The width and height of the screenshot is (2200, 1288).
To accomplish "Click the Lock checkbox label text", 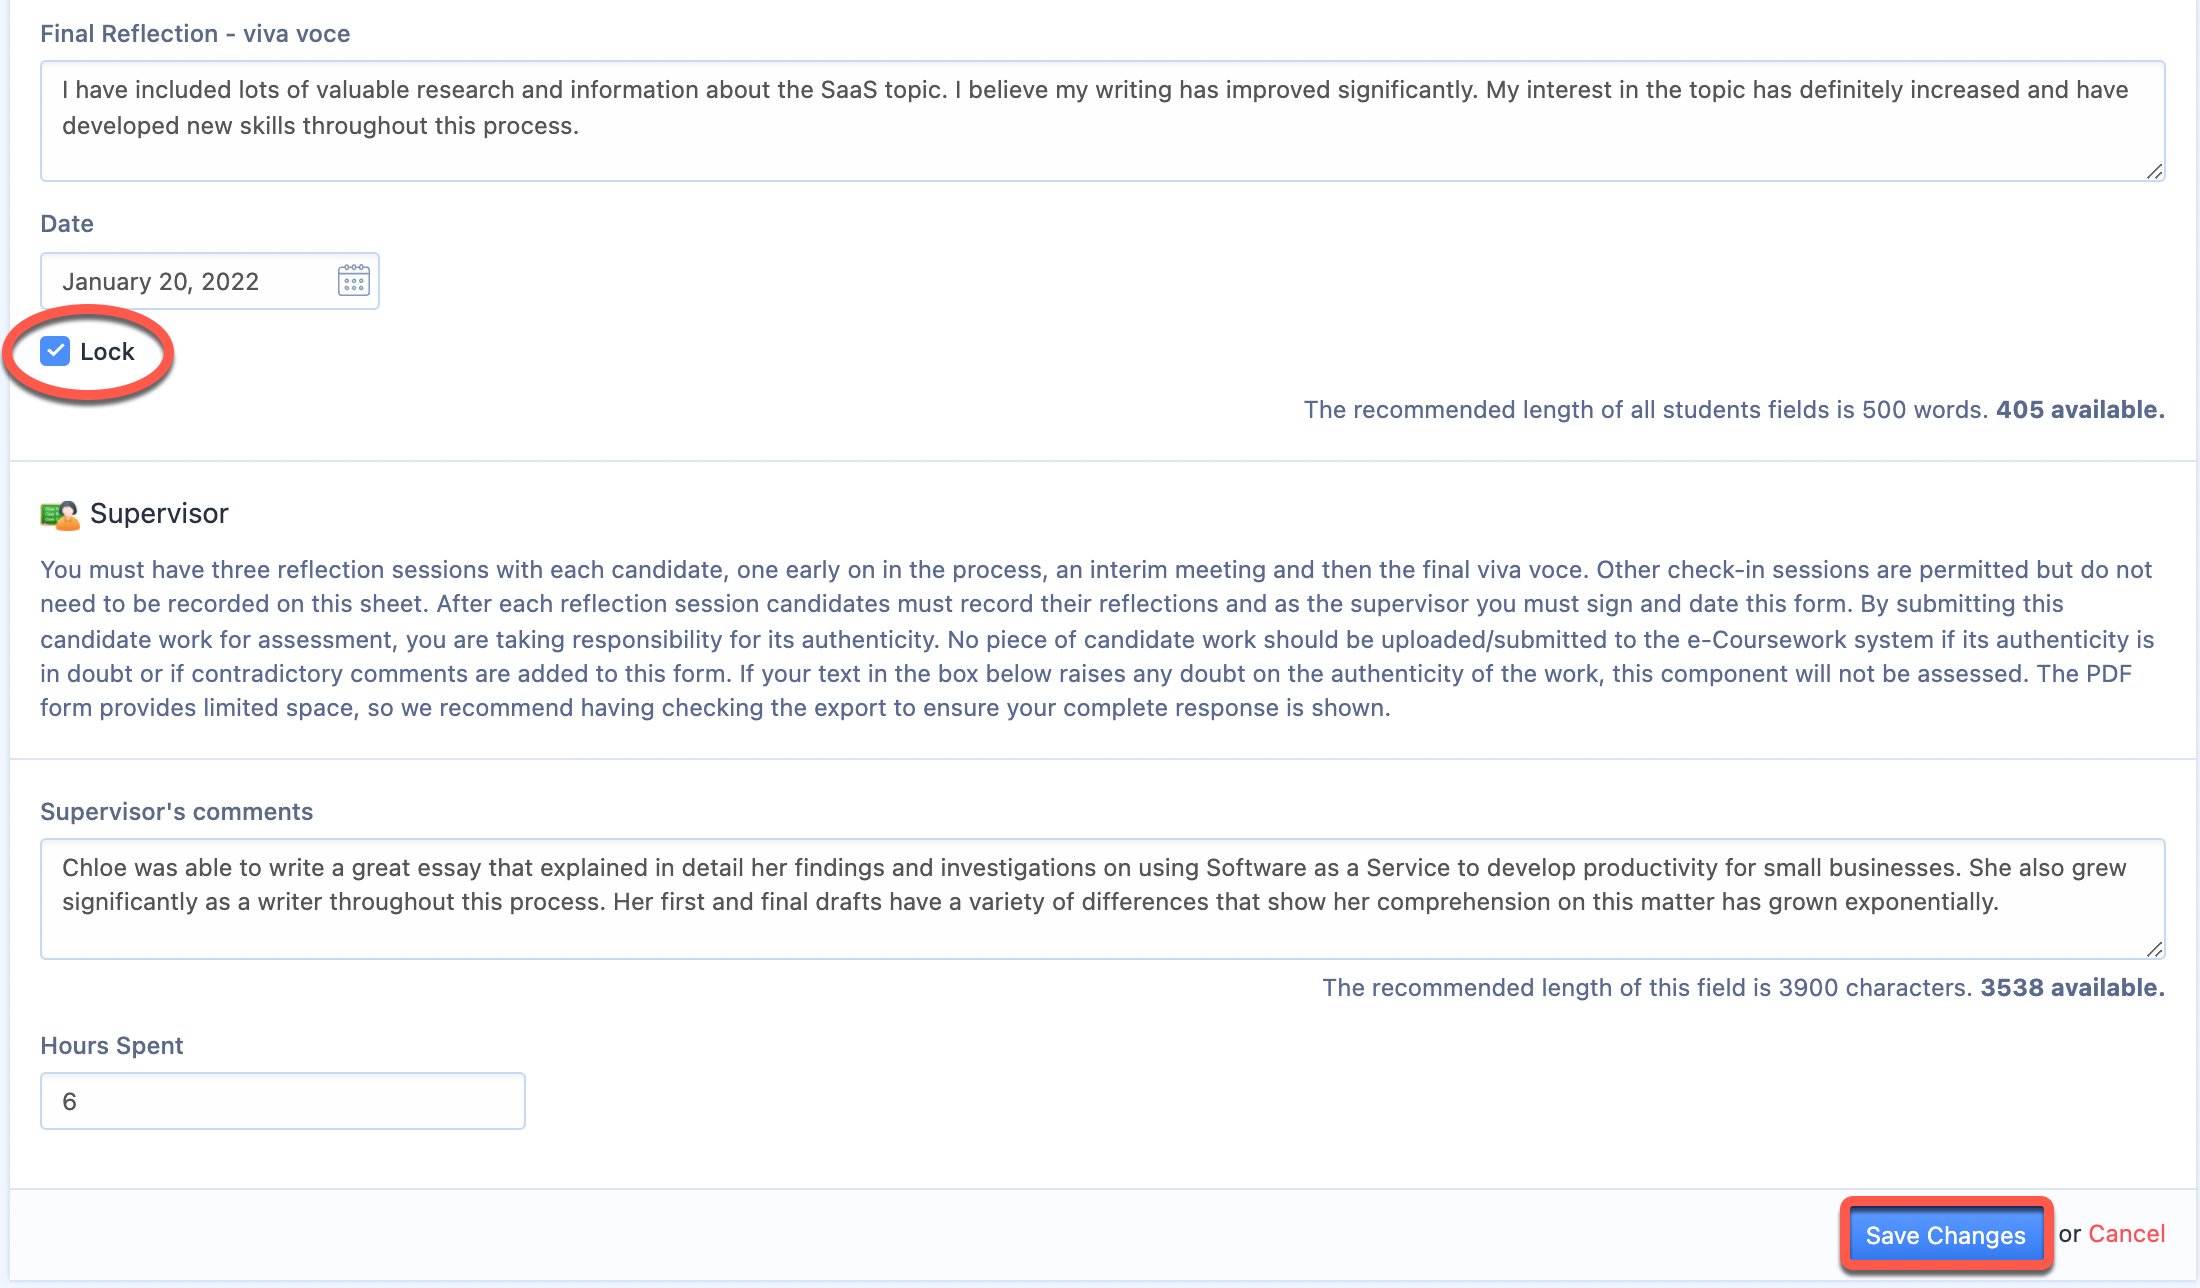I will tap(107, 352).
